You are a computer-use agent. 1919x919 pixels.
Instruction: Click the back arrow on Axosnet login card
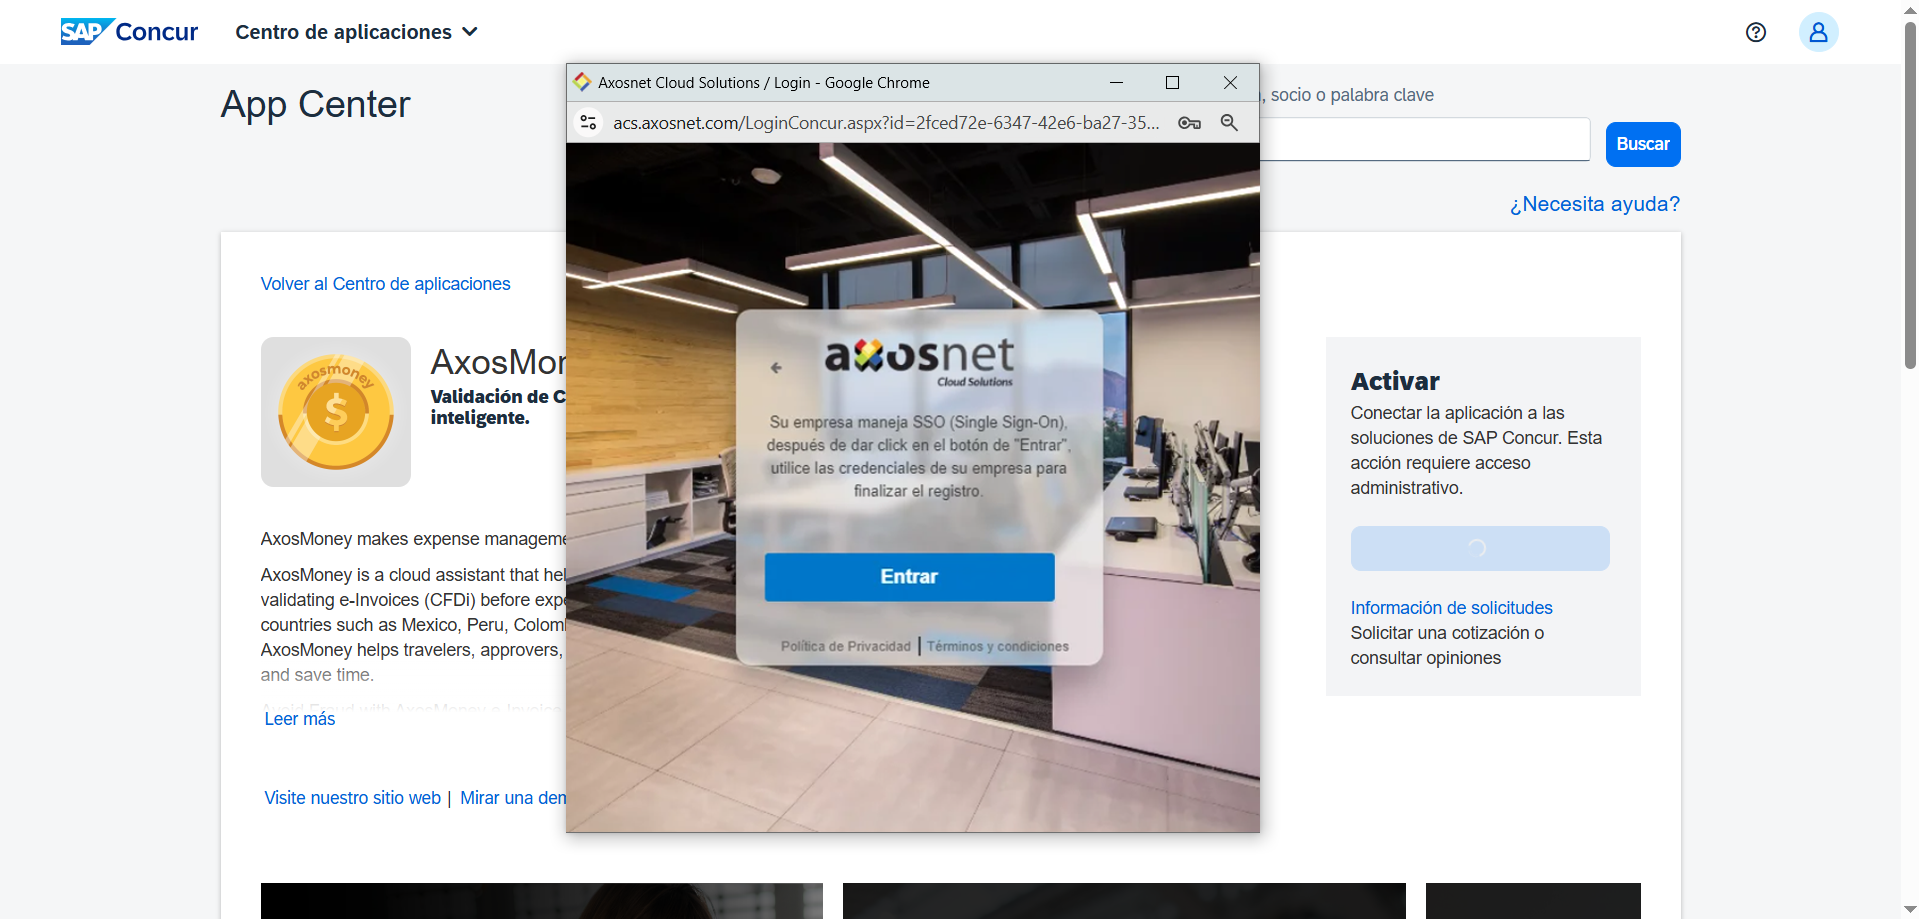coord(776,368)
